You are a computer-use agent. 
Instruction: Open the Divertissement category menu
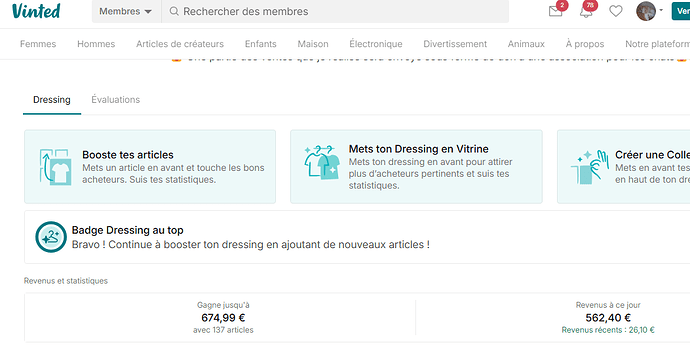[x=455, y=44]
